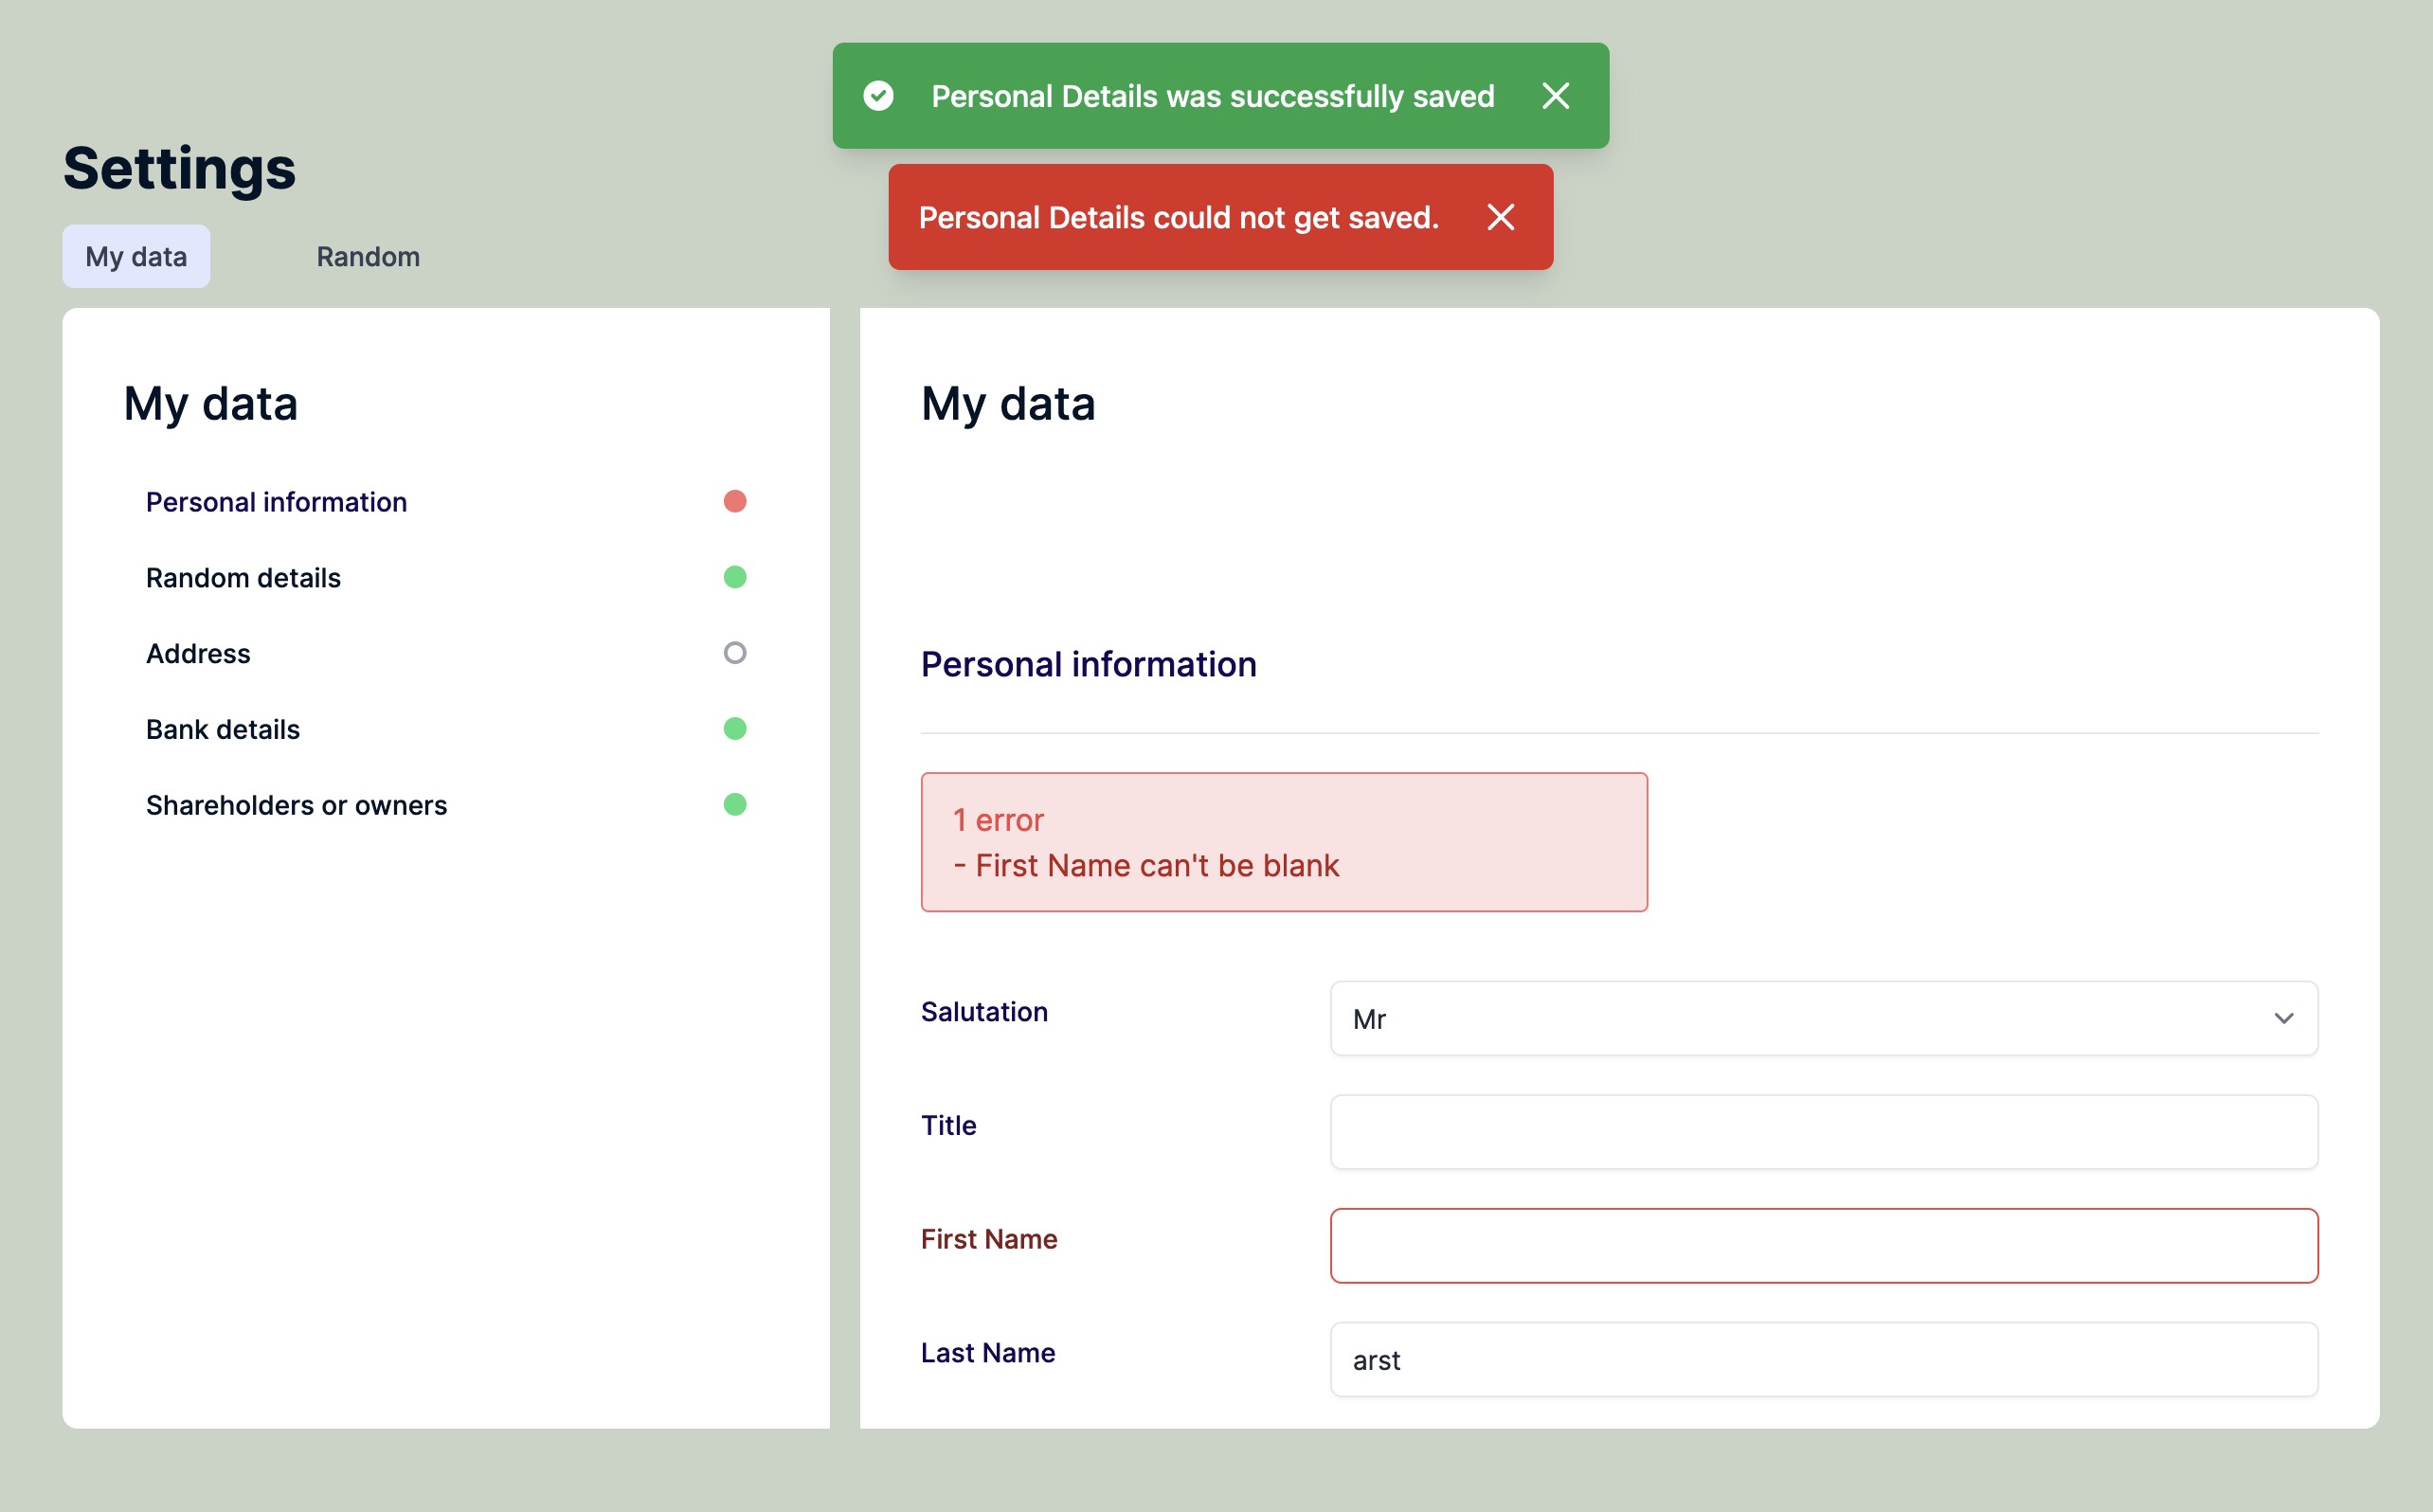The image size is (2433, 1512).
Task: Click the empty circle beside Address
Action: point(735,653)
